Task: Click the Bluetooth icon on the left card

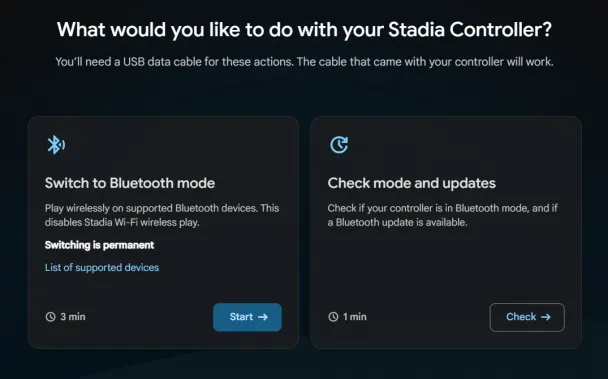Action: pos(56,145)
